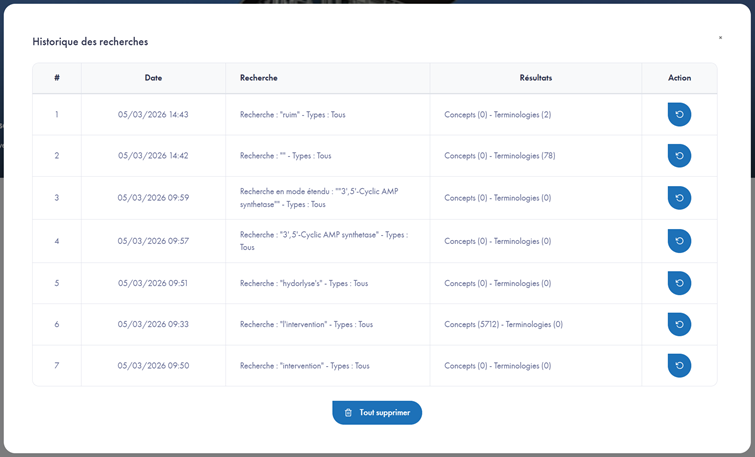Click the Recherche column header
755x457 pixels.
tap(259, 78)
